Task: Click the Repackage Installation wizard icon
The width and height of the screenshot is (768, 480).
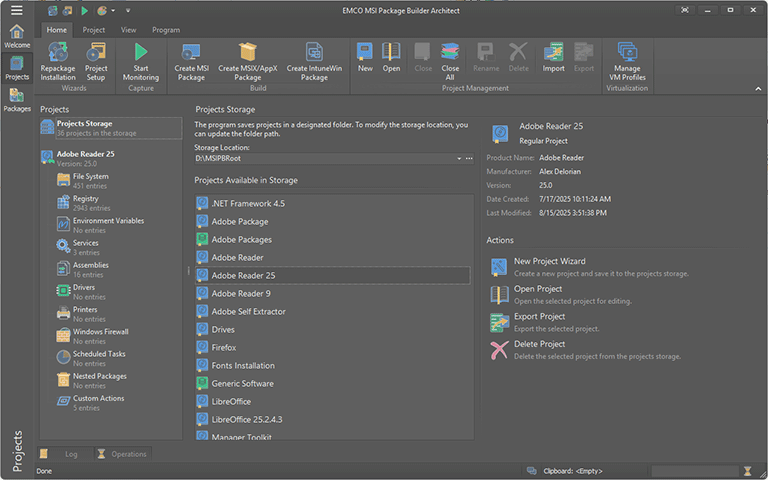Action: coord(57,54)
